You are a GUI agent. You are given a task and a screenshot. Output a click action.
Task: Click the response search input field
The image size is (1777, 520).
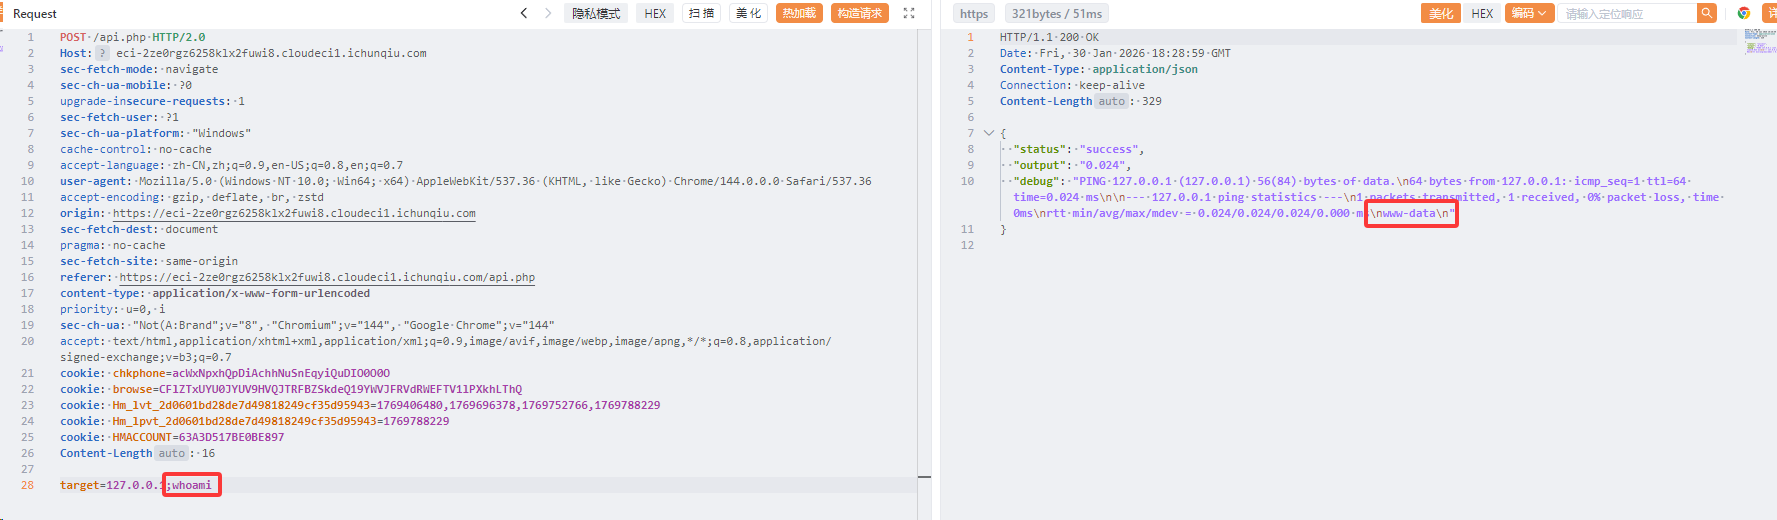click(x=1625, y=13)
